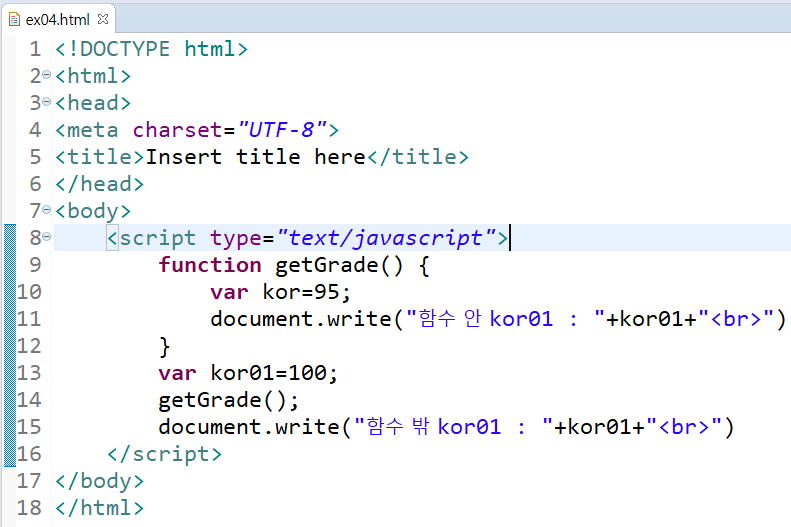Click the </html> closing tag on line 18
The height and width of the screenshot is (527, 791).
point(99,508)
